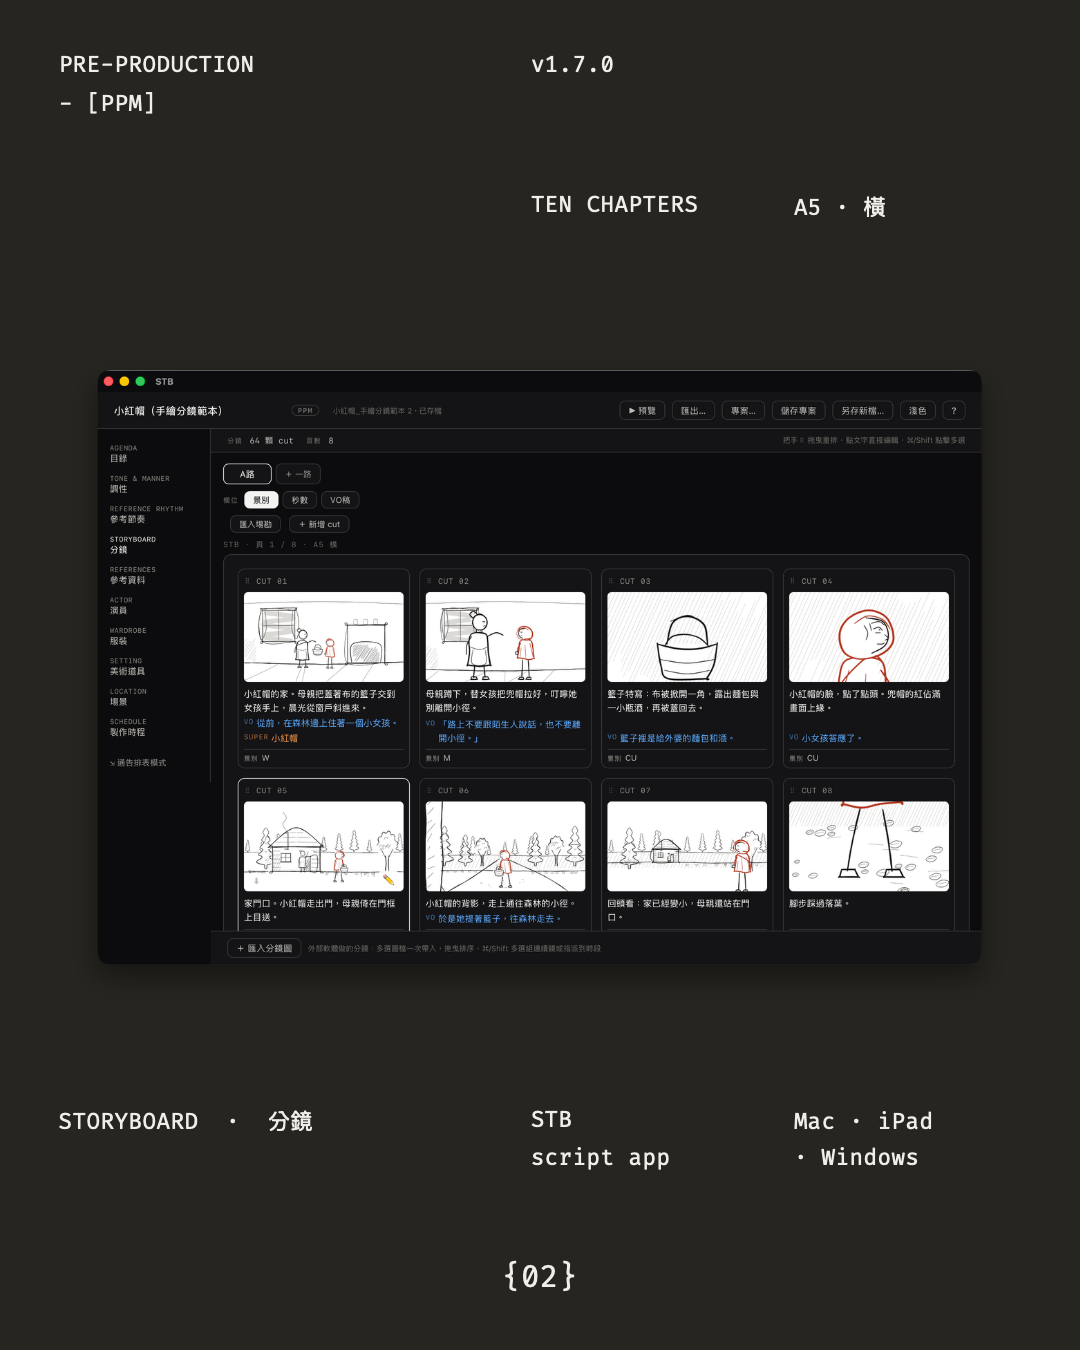The width and height of the screenshot is (1080, 1350).
Task: Open the SCHEDULE 製作時程 section
Action: click(x=128, y=727)
